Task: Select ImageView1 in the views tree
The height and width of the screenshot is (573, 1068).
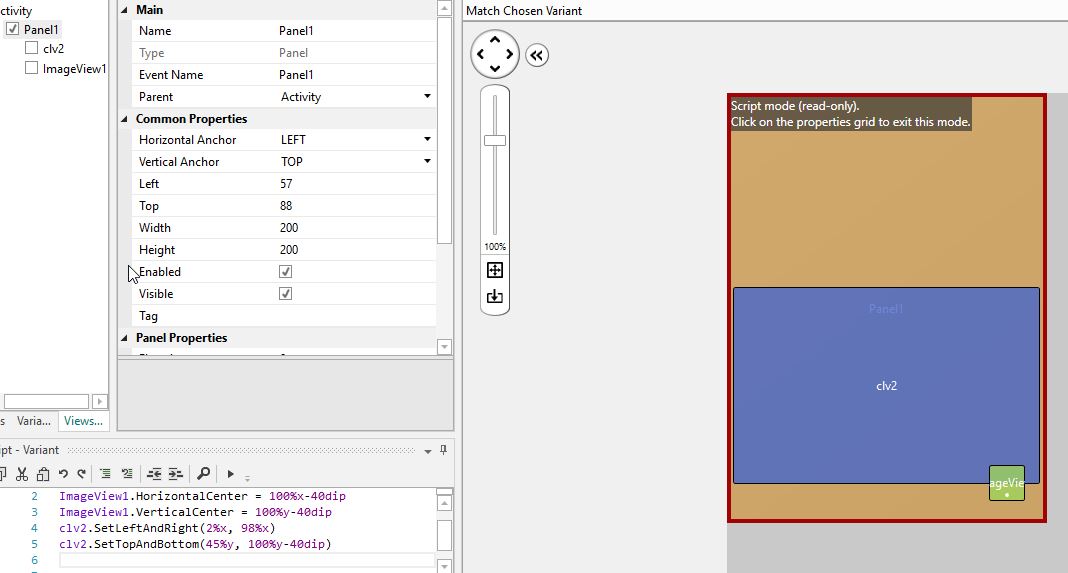Action: 74,68
